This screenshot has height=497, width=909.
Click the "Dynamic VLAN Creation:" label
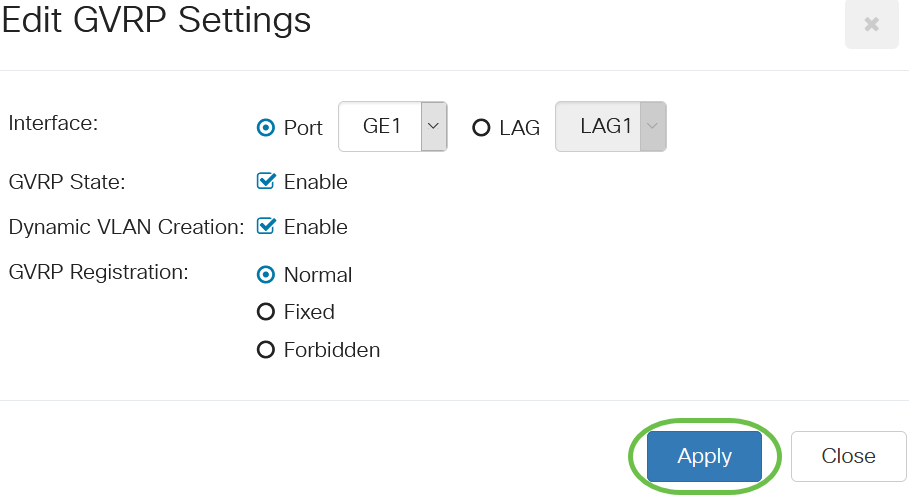pos(126,227)
